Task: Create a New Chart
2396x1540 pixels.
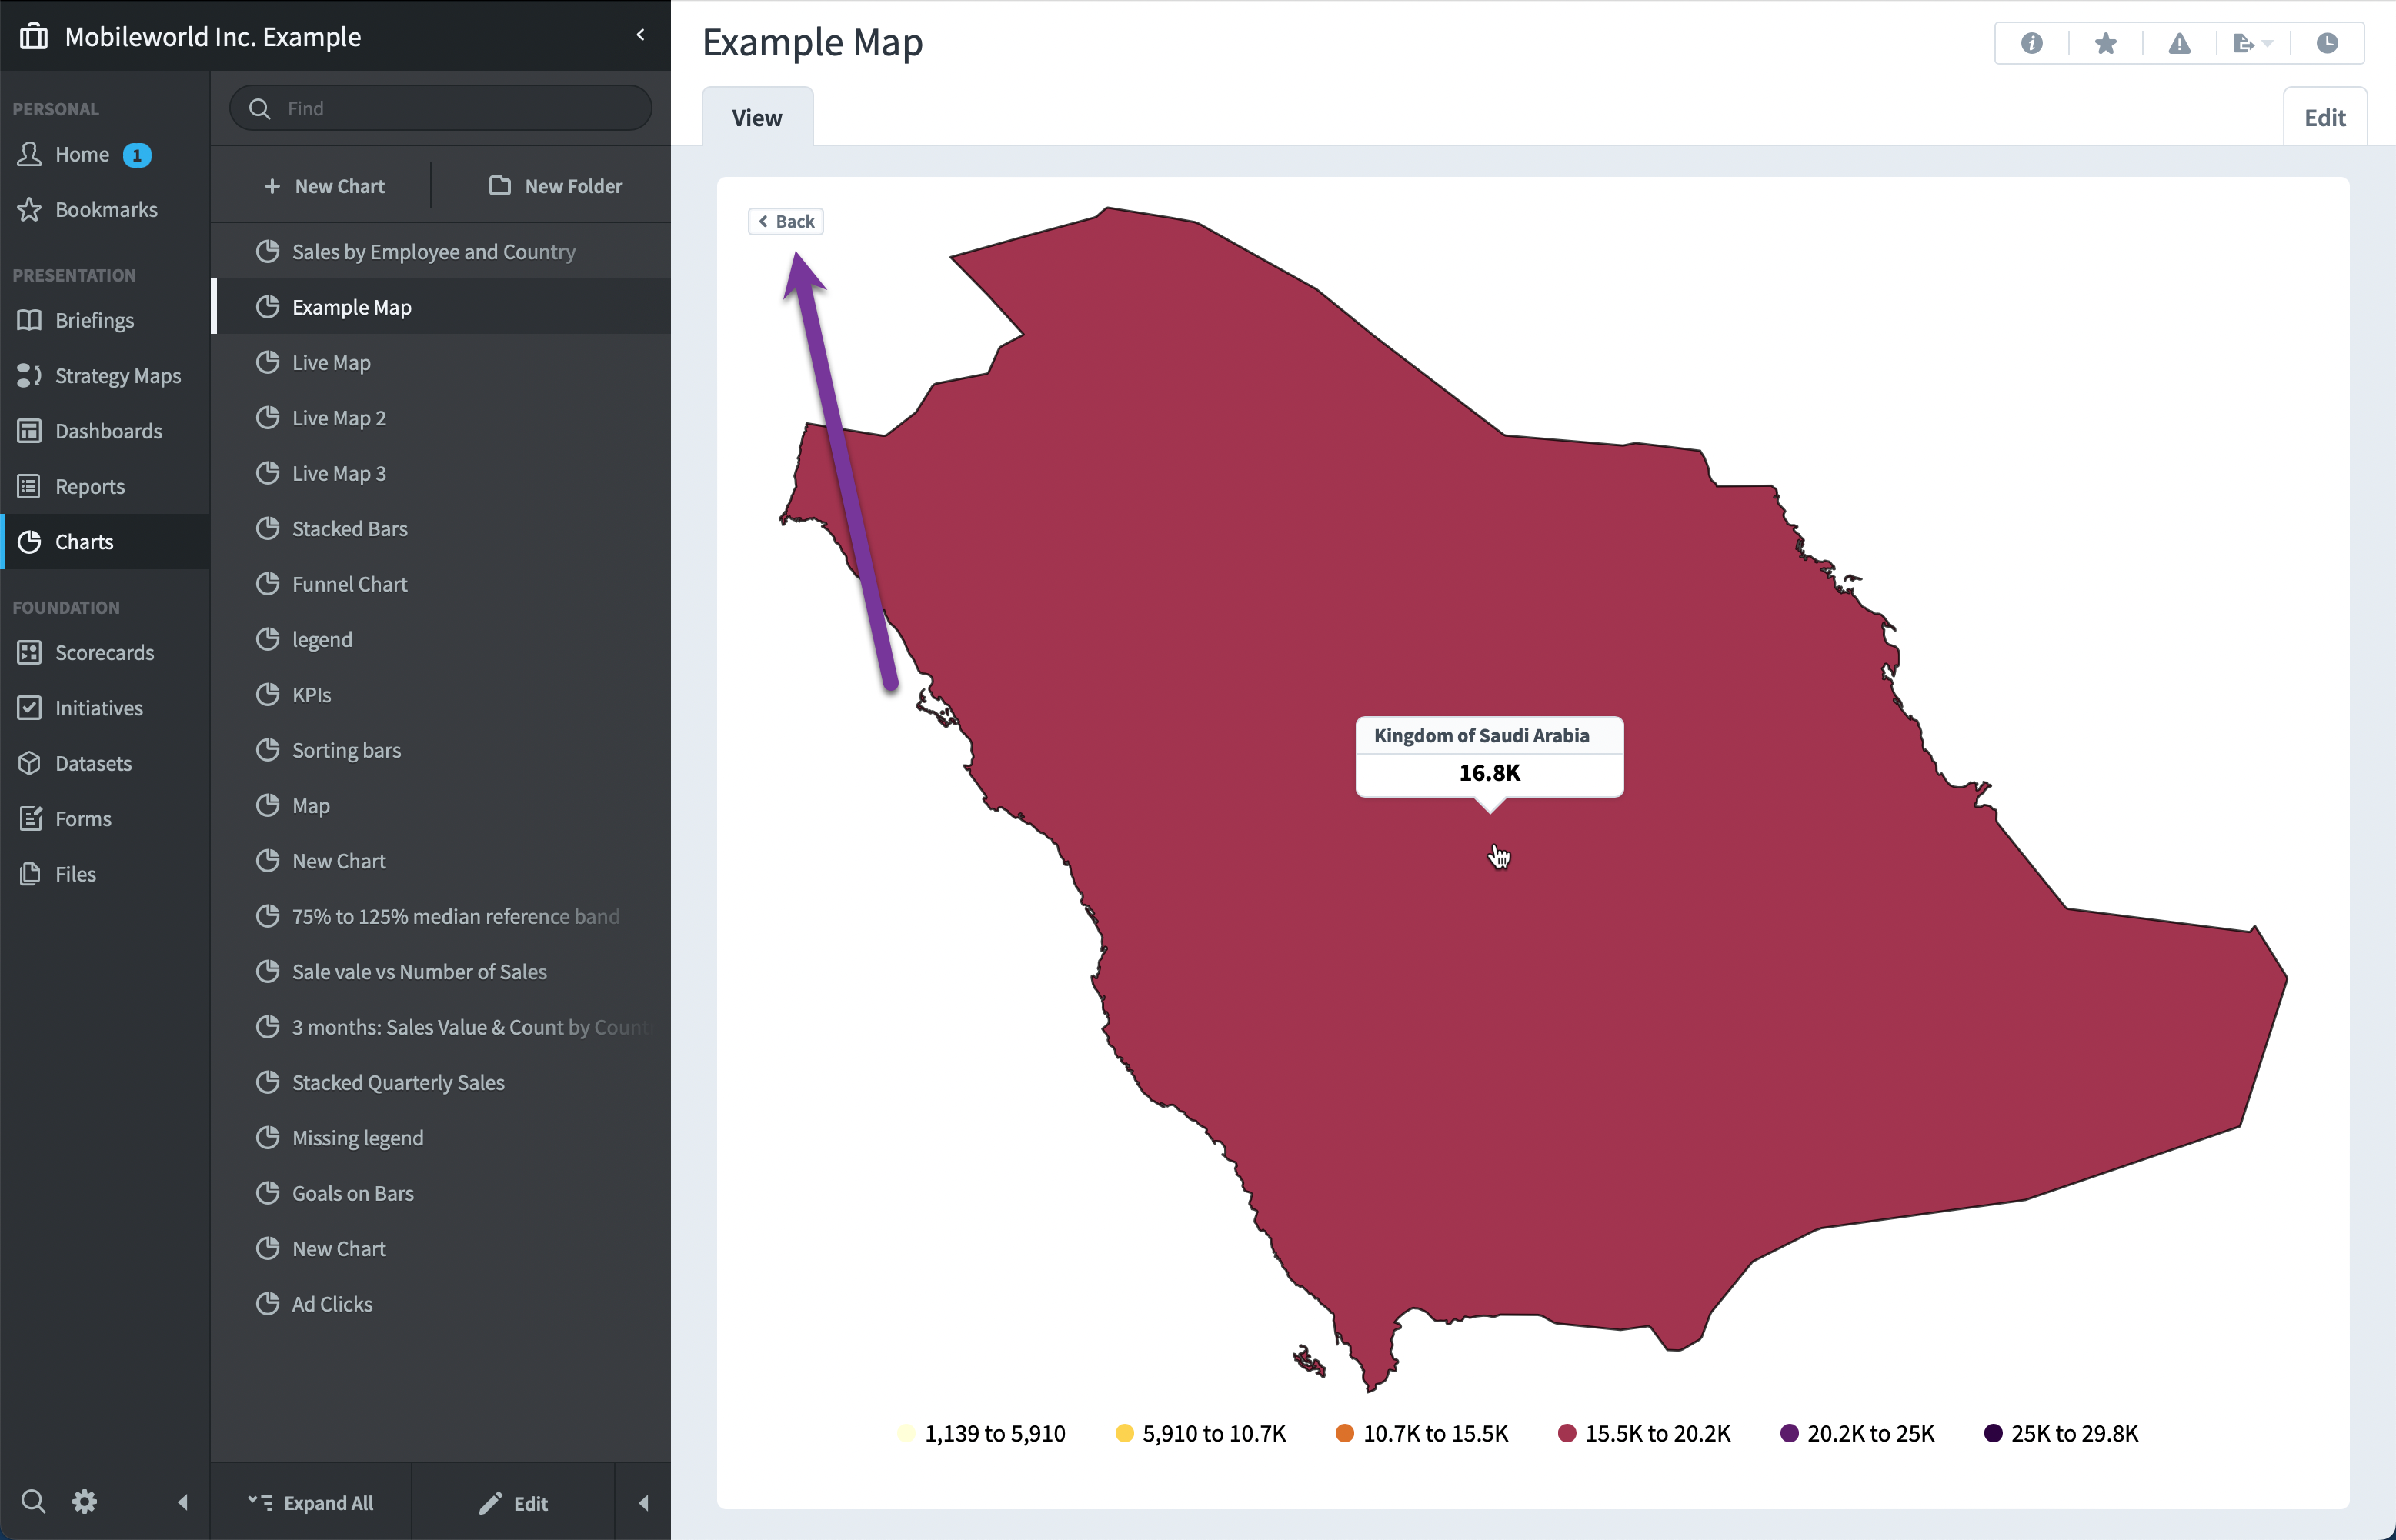Action: tap(323, 186)
